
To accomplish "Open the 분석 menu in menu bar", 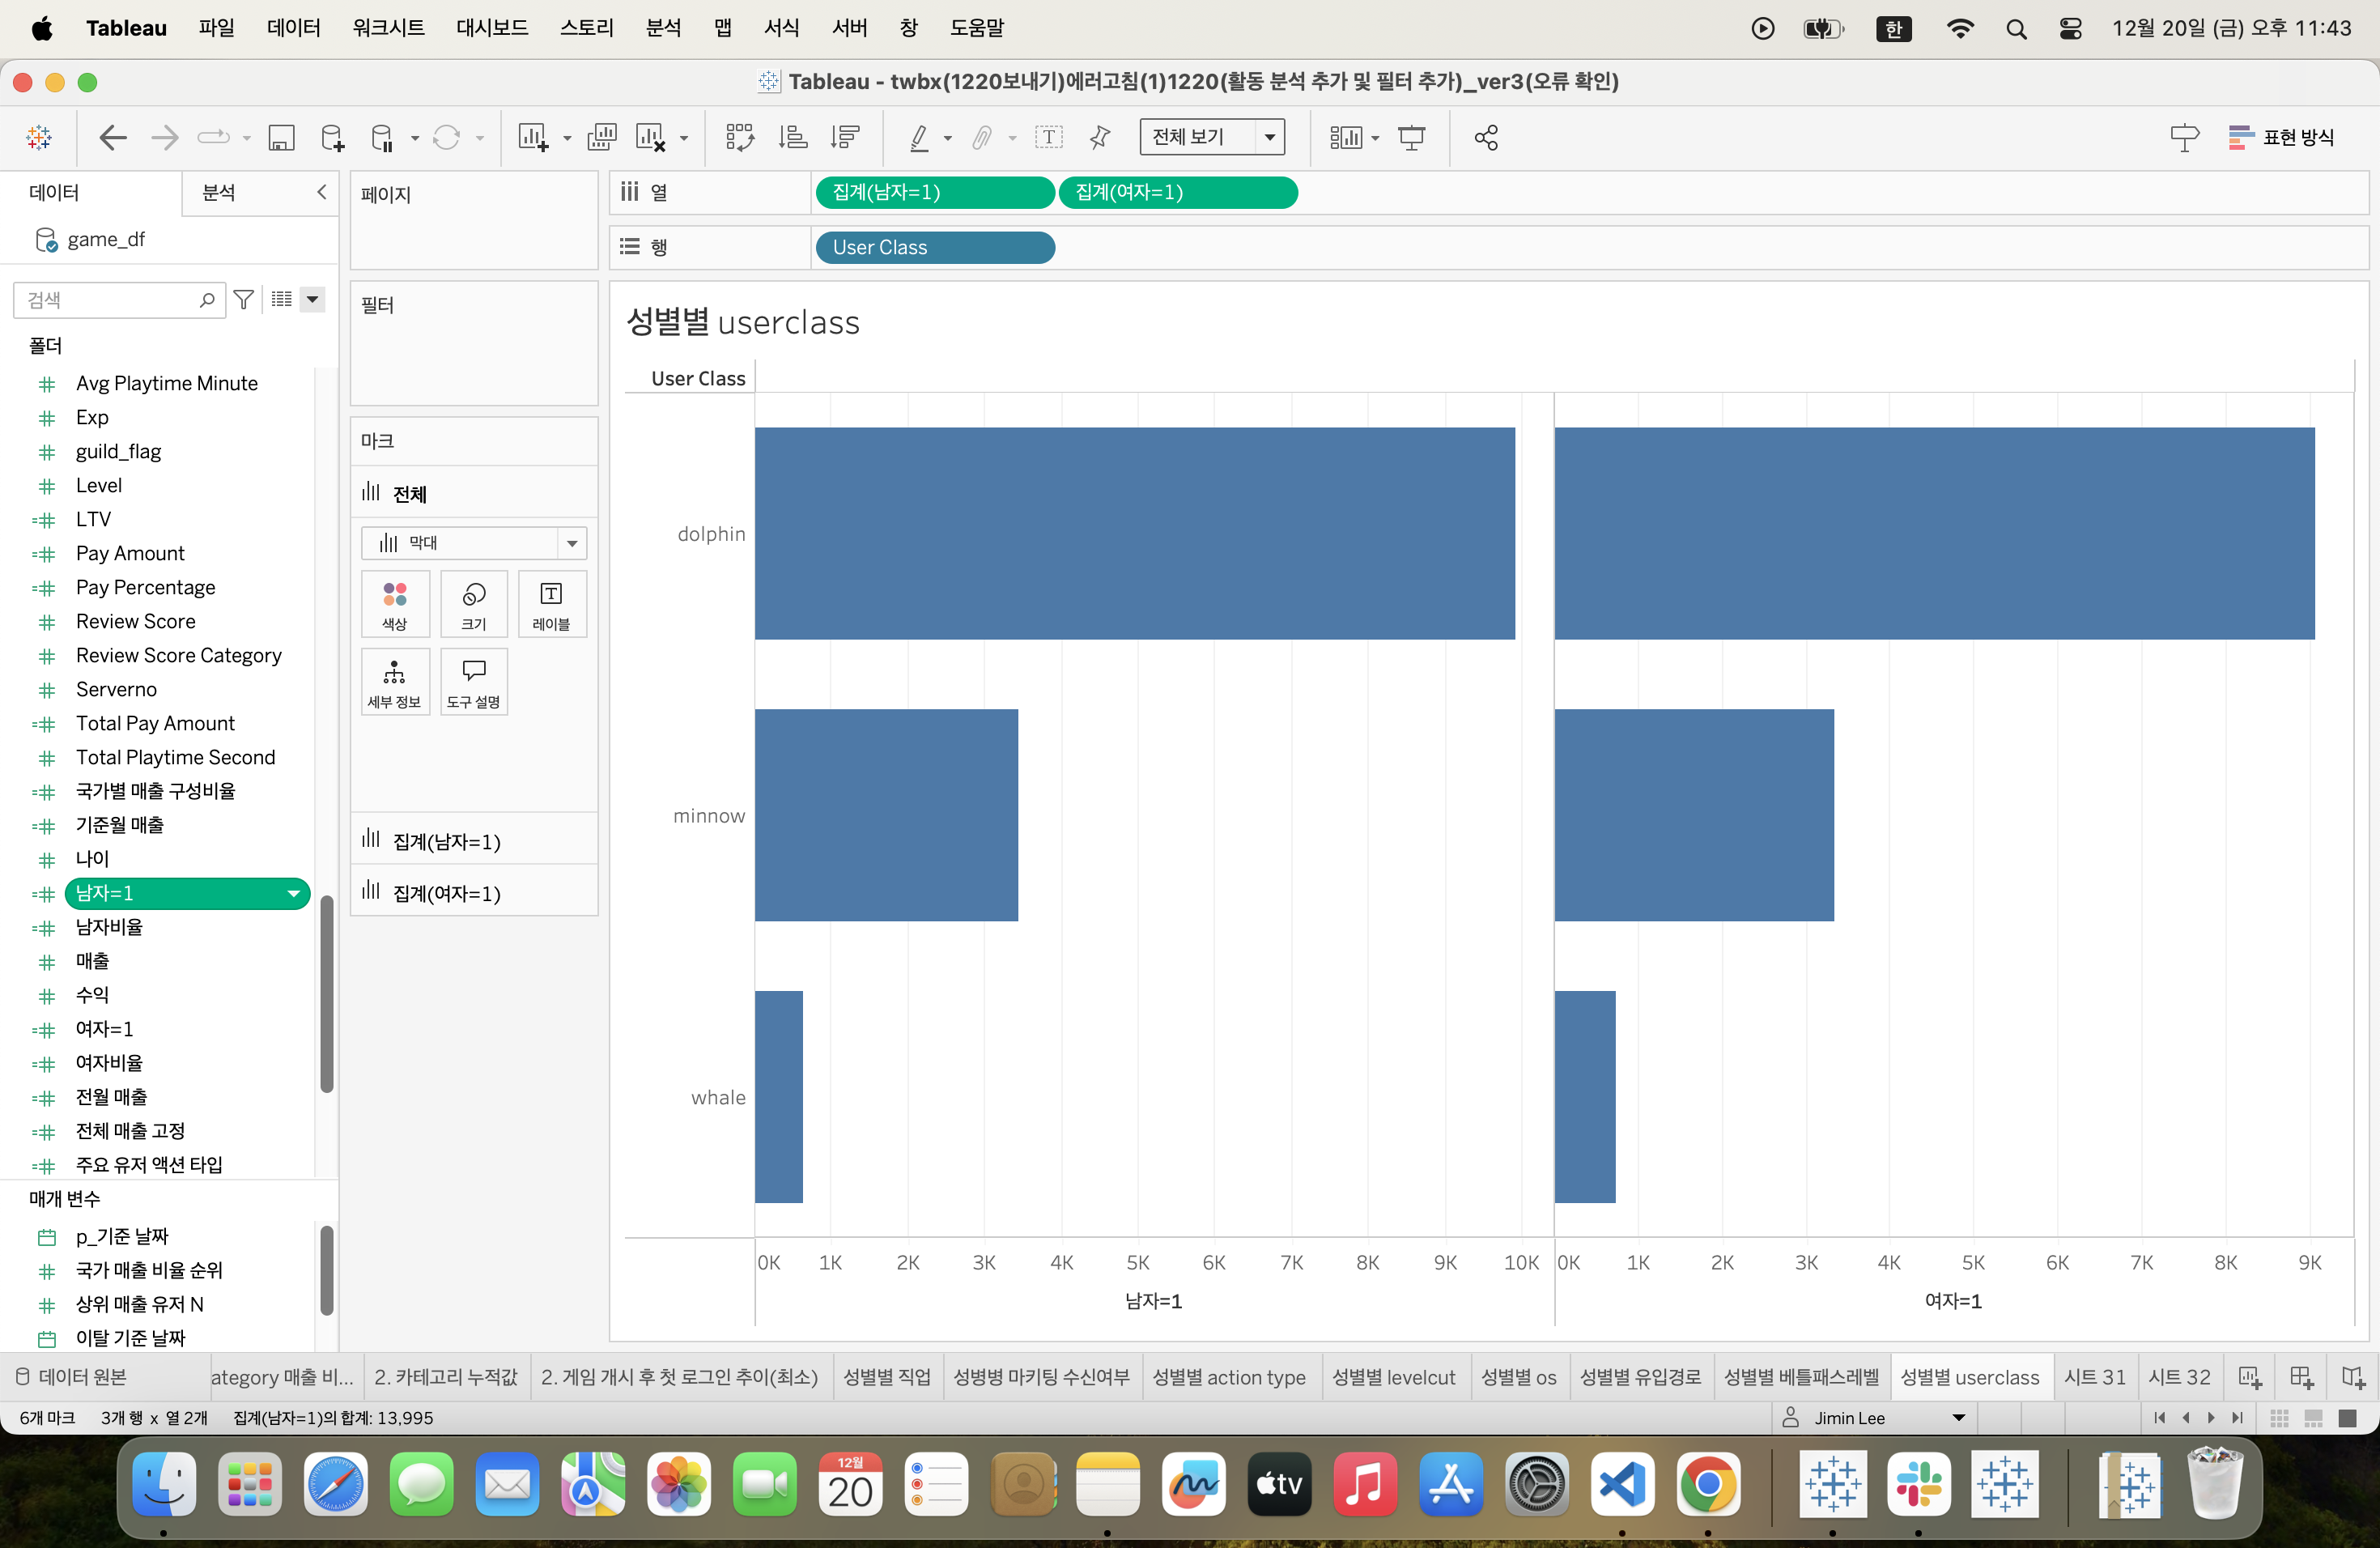I will (663, 28).
